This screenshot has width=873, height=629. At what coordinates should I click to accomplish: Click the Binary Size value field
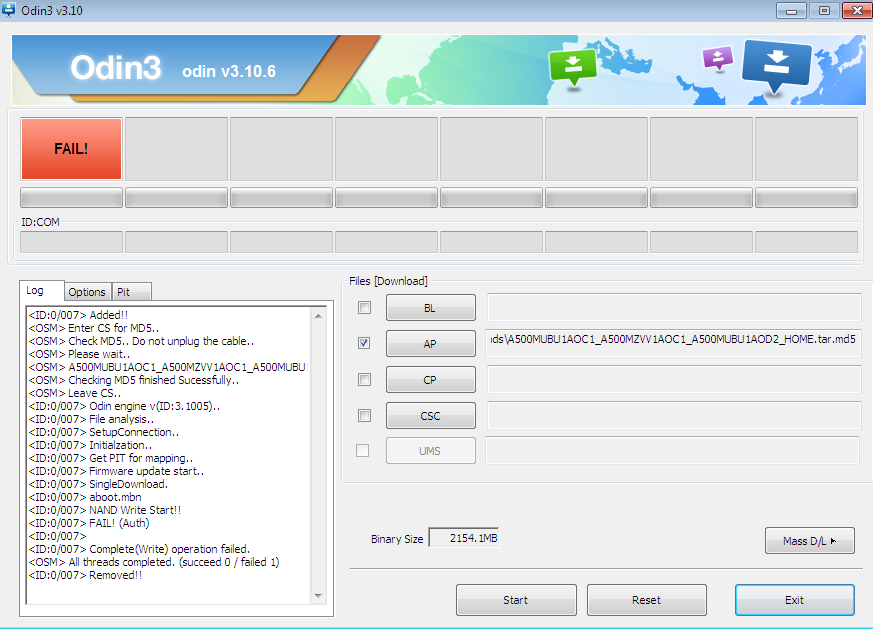point(464,538)
